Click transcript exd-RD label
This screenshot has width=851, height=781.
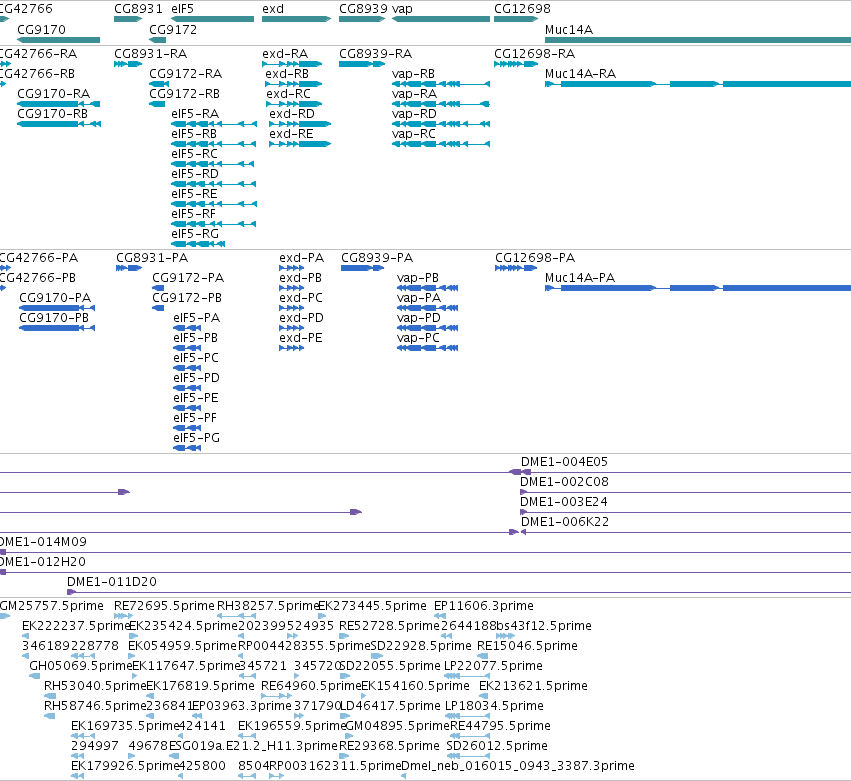click(292, 114)
